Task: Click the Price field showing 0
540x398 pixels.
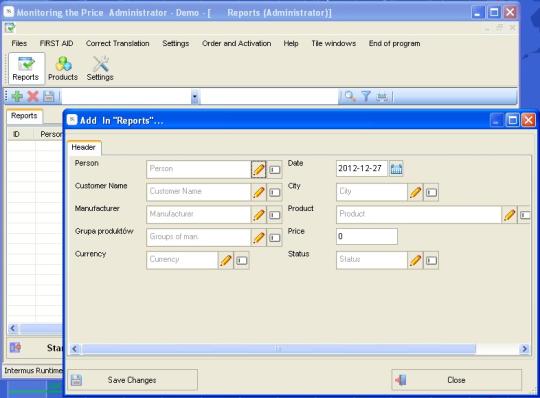Action: [x=367, y=237]
